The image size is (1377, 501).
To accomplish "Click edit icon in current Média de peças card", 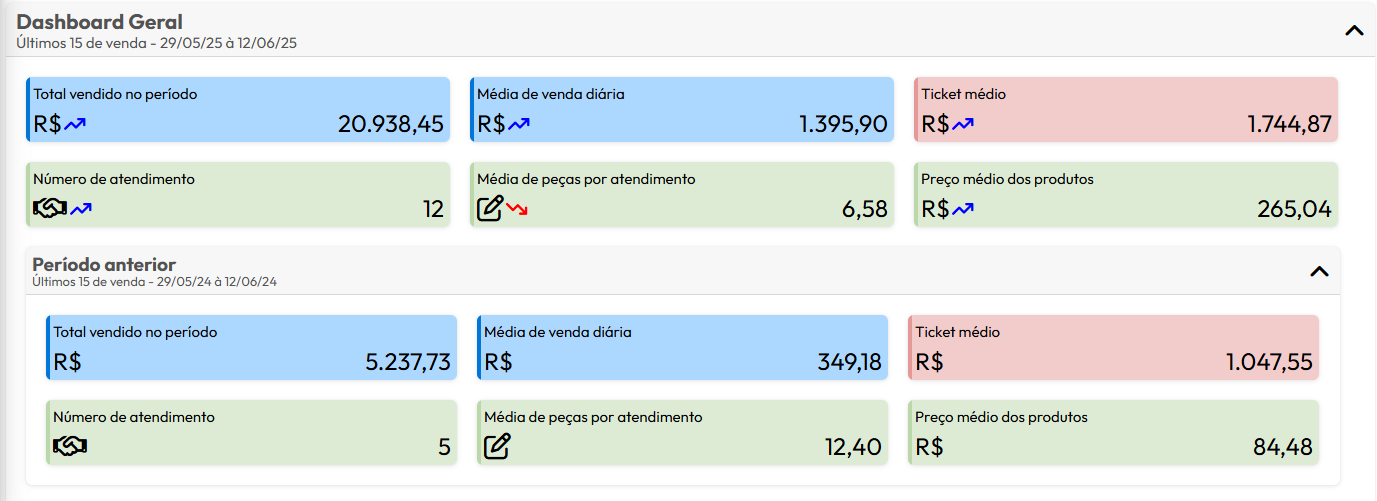I will click(490, 209).
